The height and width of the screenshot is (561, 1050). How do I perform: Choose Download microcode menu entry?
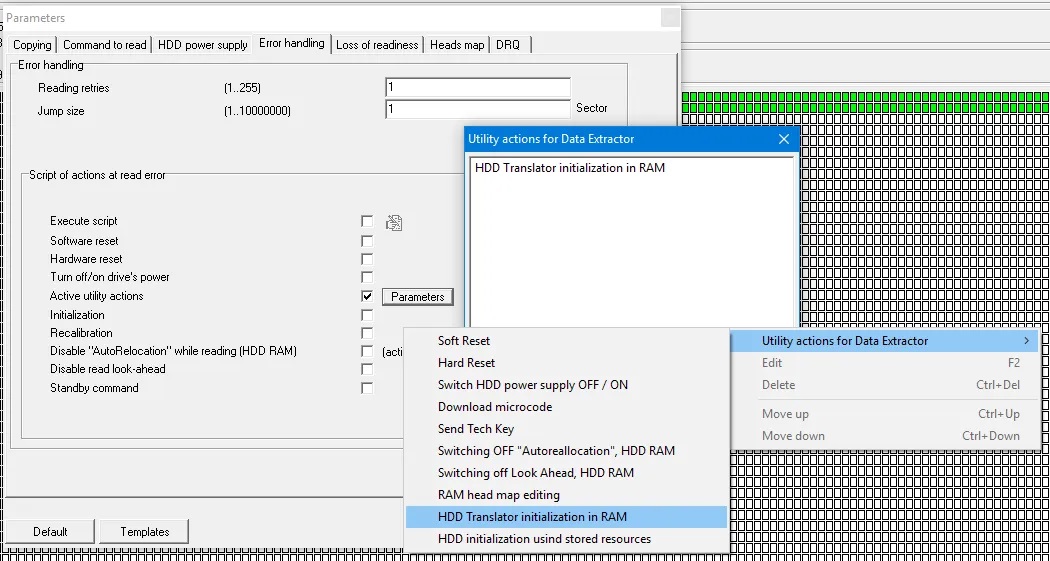point(495,407)
